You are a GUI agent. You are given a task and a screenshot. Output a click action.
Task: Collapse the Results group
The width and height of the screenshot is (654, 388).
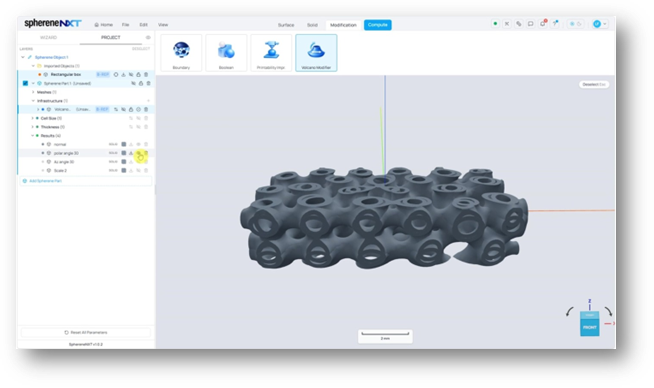tap(33, 136)
